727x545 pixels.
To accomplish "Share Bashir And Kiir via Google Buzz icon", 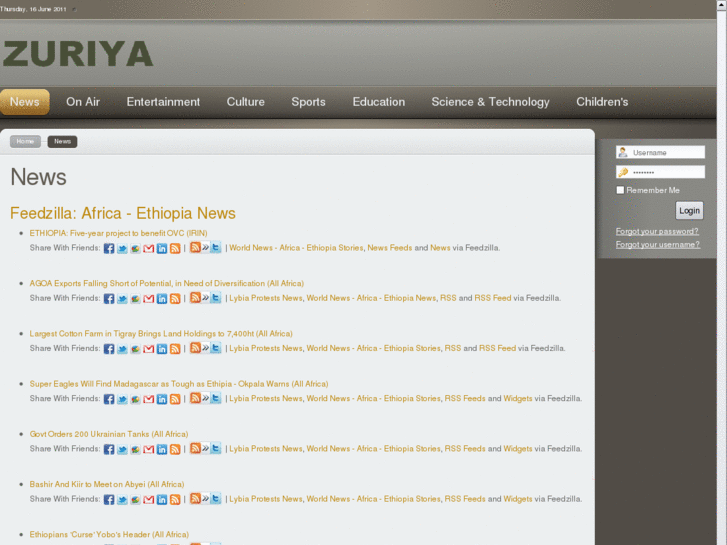I will pyautogui.click(x=135, y=499).
